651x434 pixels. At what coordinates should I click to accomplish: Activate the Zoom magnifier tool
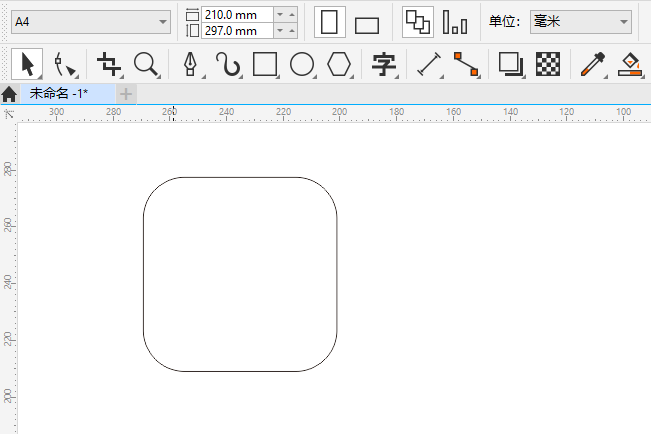[x=147, y=65]
